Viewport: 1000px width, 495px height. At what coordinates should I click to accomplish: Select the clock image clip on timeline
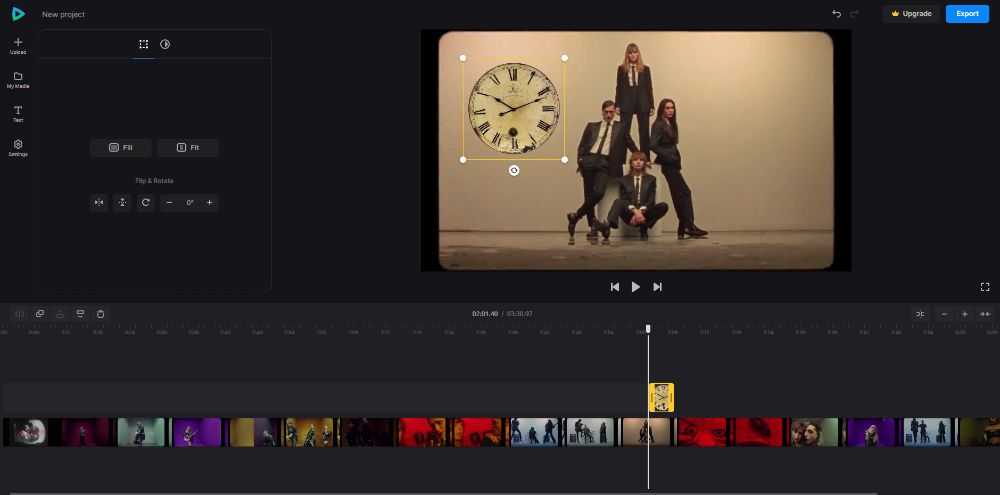[x=661, y=397]
